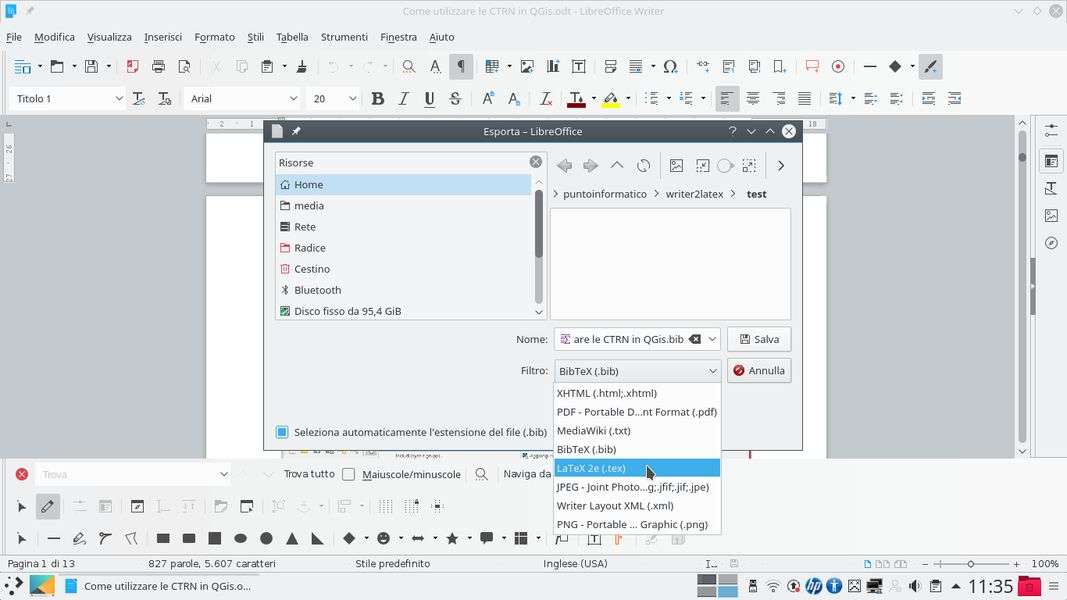The height and width of the screenshot is (600, 1067).
Task: Select Align Left paragraph toggle
Action: [727, 99]
